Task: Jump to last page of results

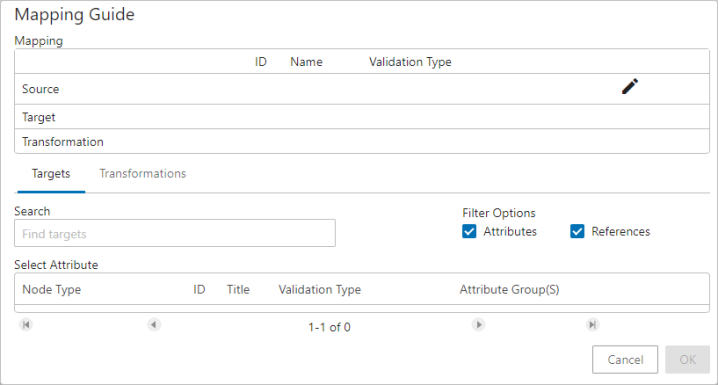Action: (593, 325)
